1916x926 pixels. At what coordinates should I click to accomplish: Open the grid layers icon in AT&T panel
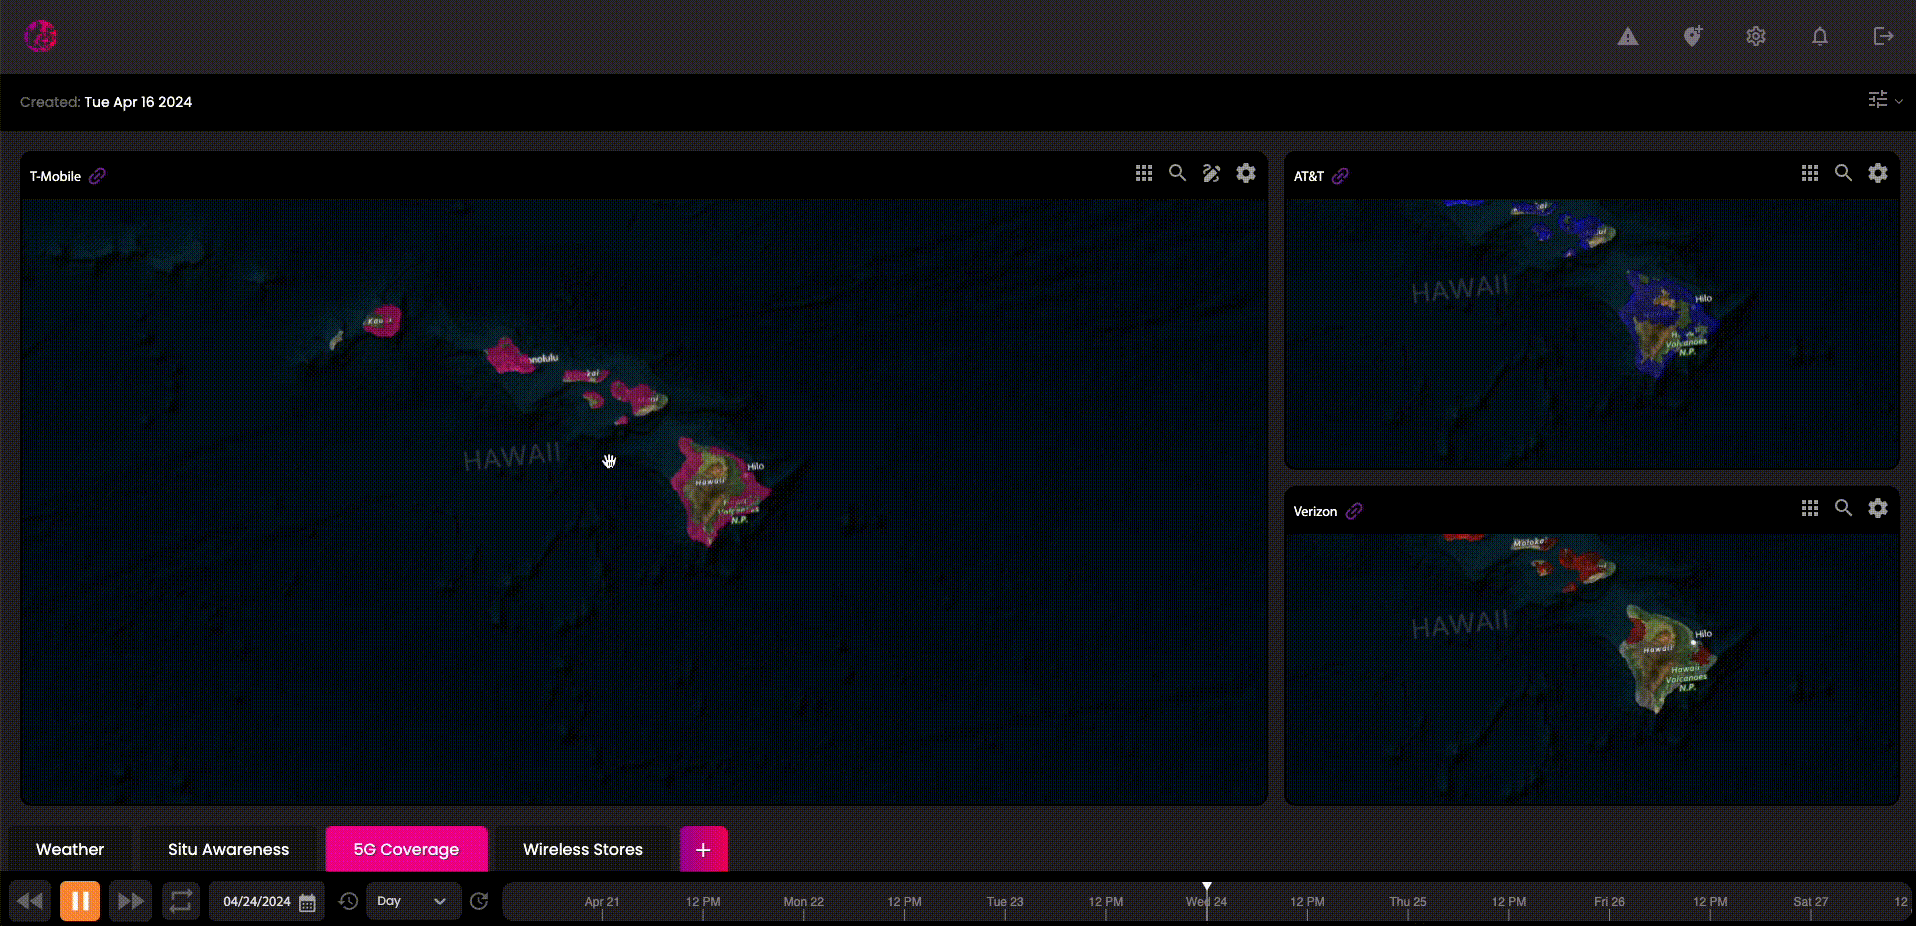pyautogui.click(x=1810, y=173)
